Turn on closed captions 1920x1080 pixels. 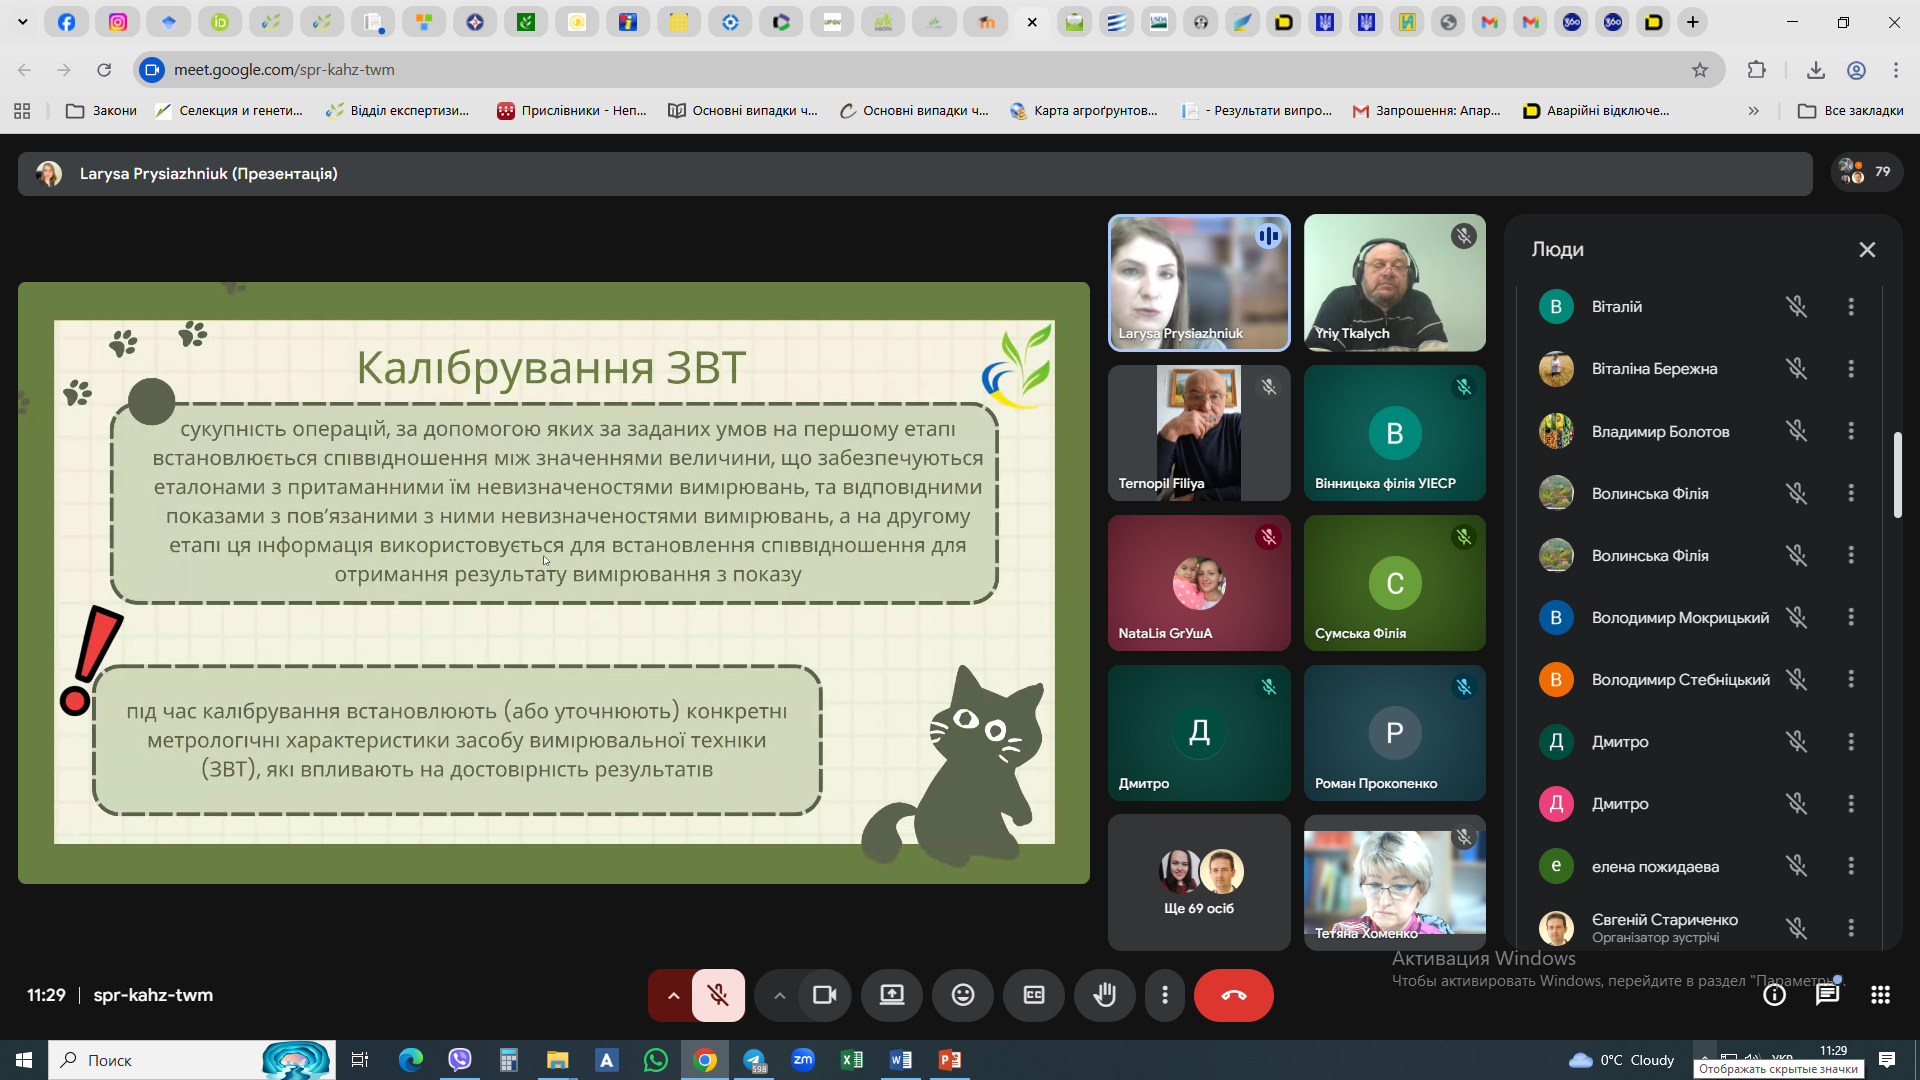point(1033,995)
